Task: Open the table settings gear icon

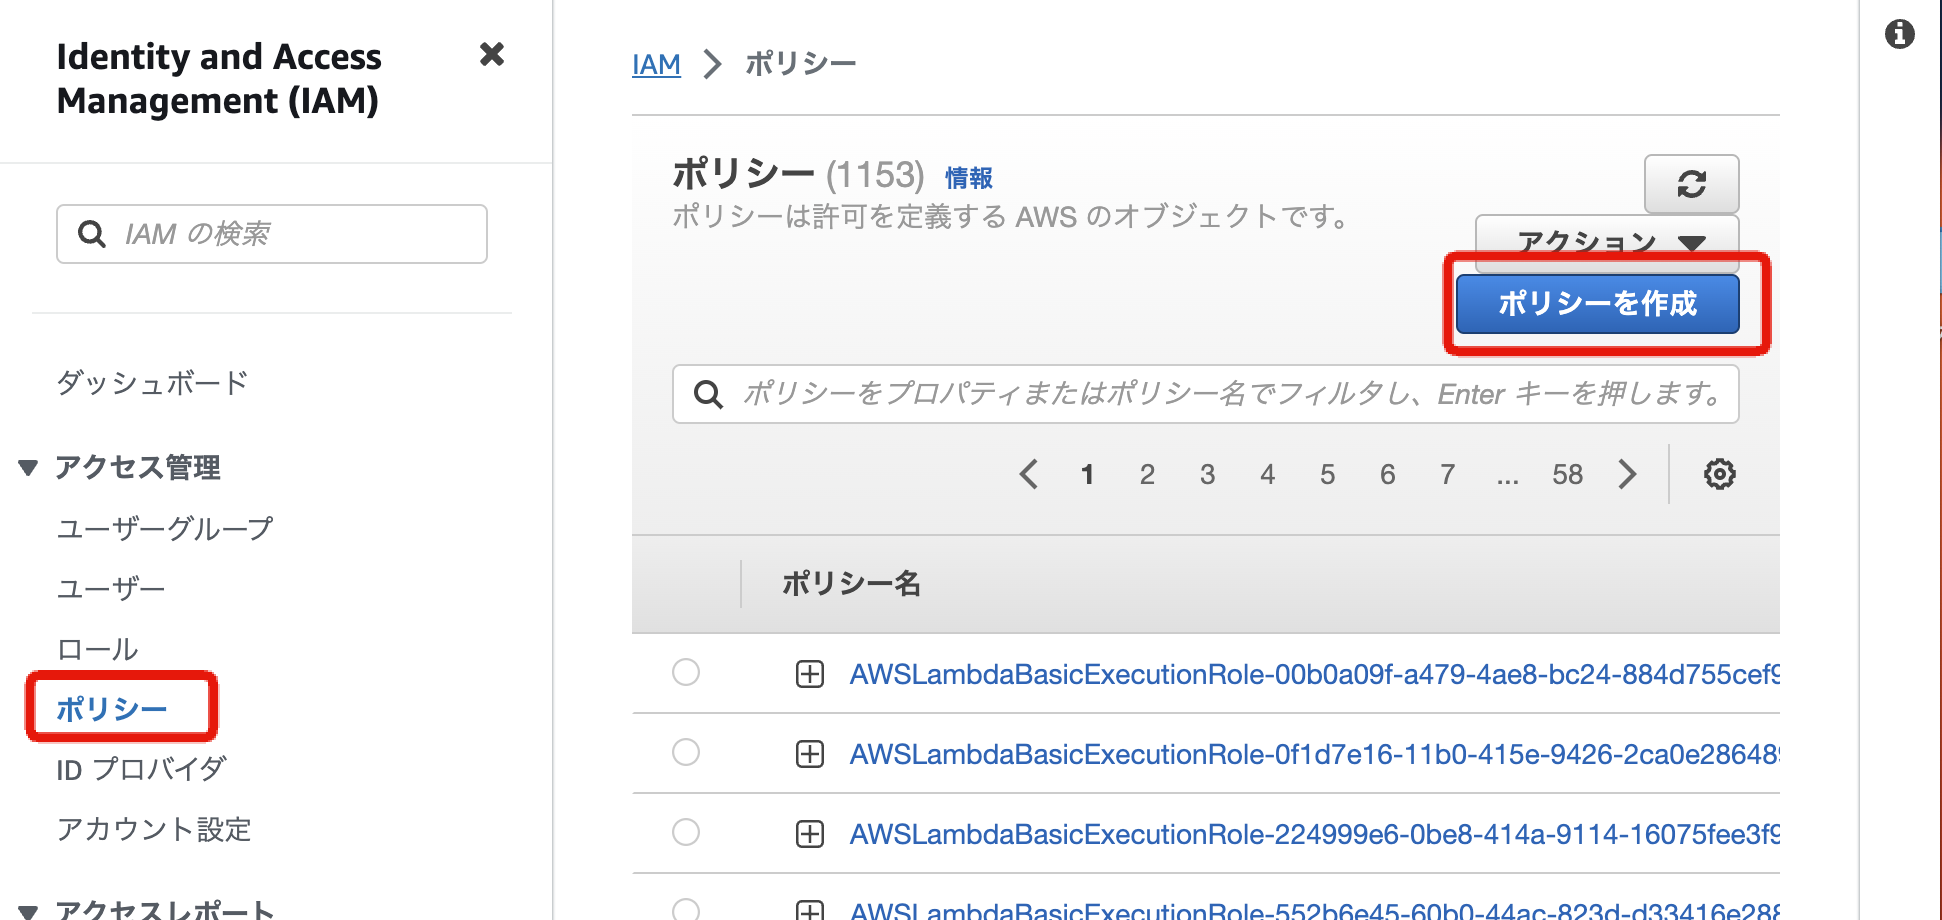Action: click(1719, 474)
